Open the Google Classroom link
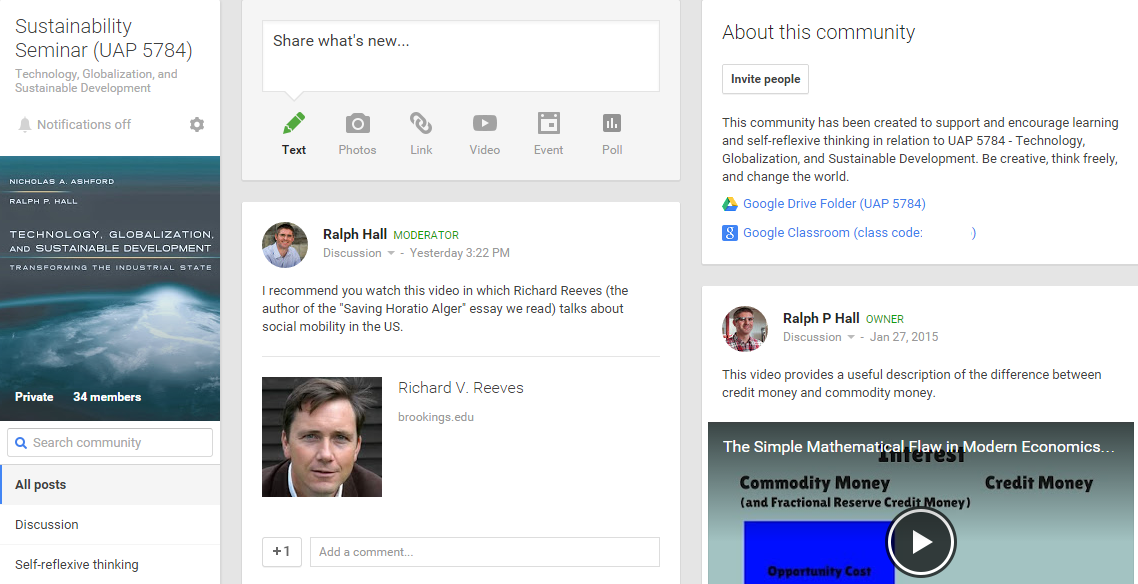 tap(832, 233)
